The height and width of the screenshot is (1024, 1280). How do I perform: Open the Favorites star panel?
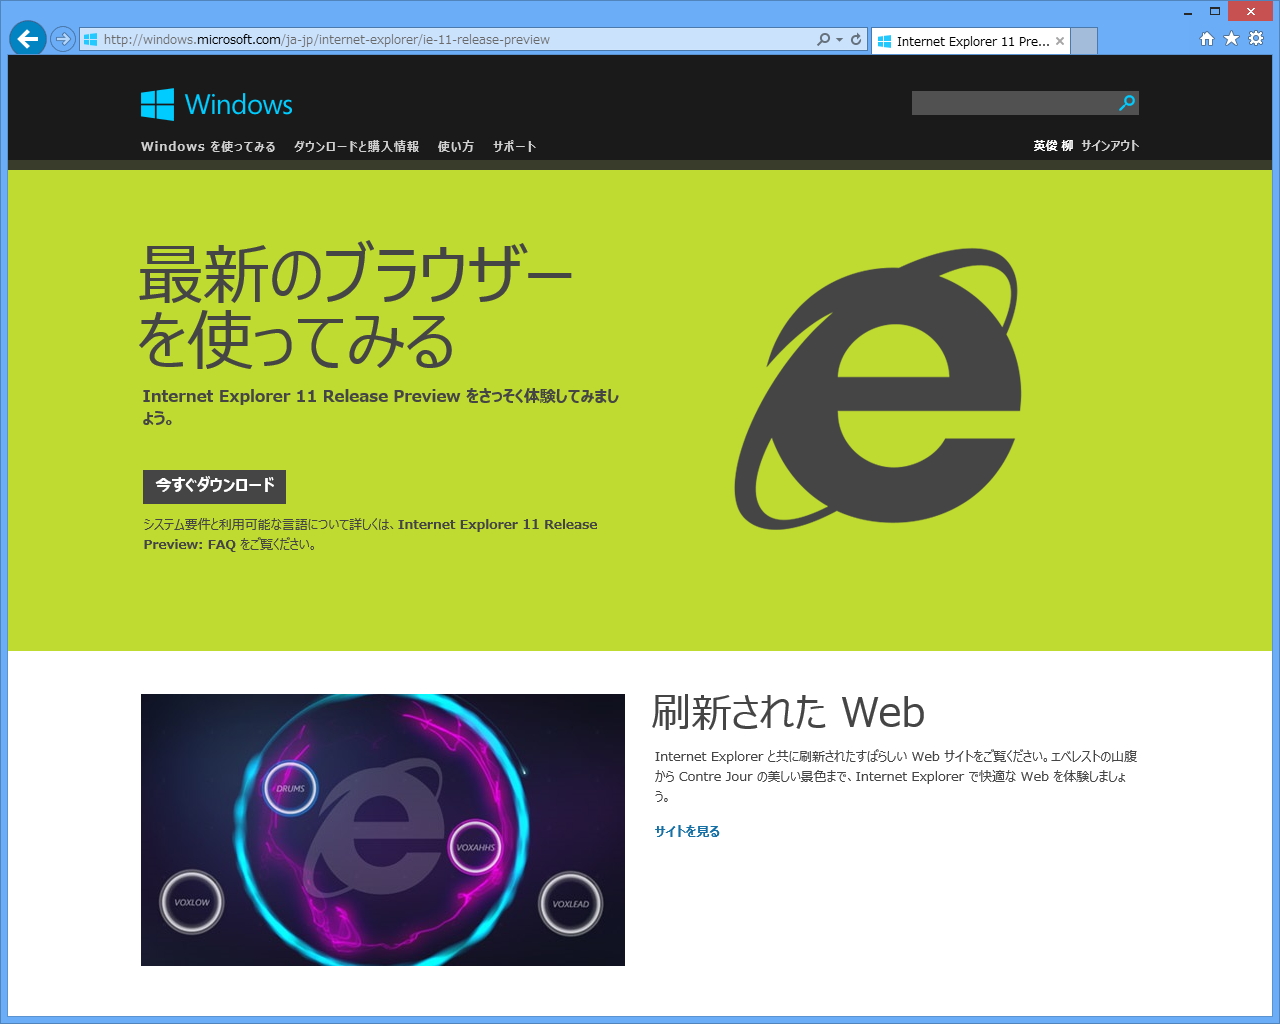(x=1231, y=38)
